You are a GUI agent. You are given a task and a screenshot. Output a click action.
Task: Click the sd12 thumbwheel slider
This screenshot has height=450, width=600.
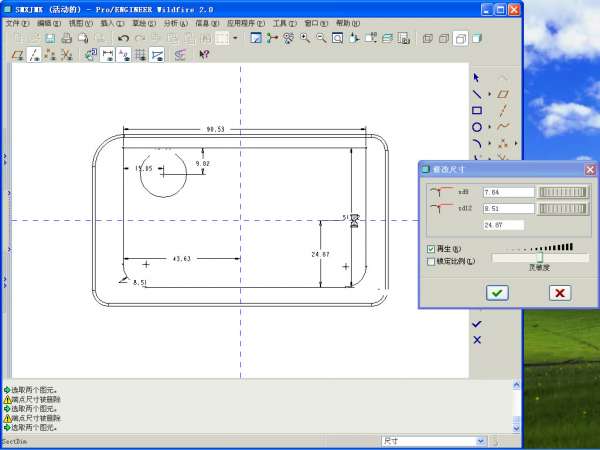(563, 209)
